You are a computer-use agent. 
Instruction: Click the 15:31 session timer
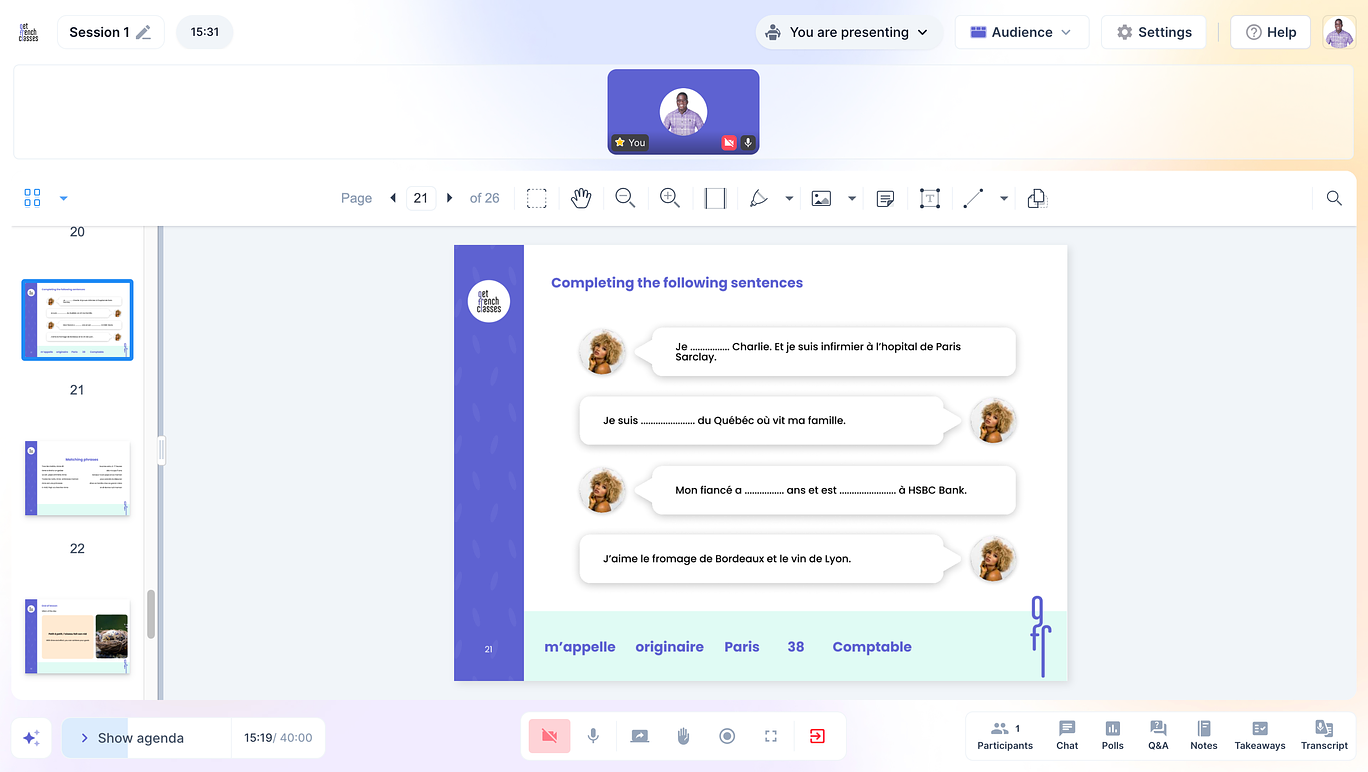(x=205, y=32)
